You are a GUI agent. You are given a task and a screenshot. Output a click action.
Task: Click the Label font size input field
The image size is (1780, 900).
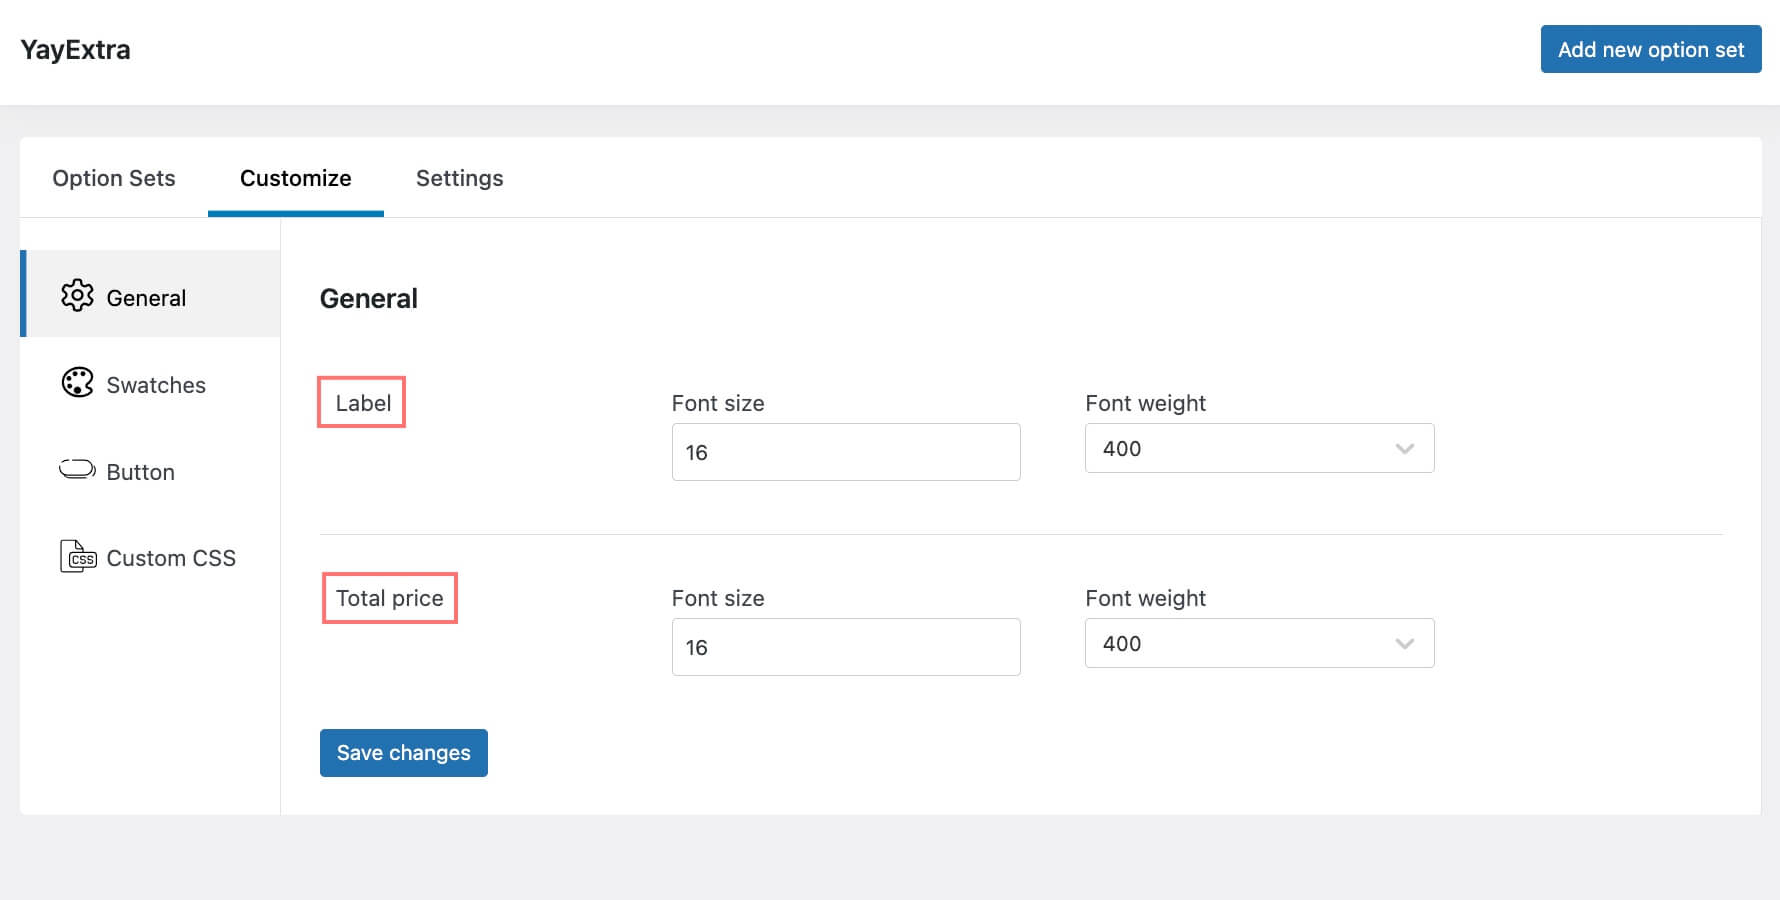point(845,452)
